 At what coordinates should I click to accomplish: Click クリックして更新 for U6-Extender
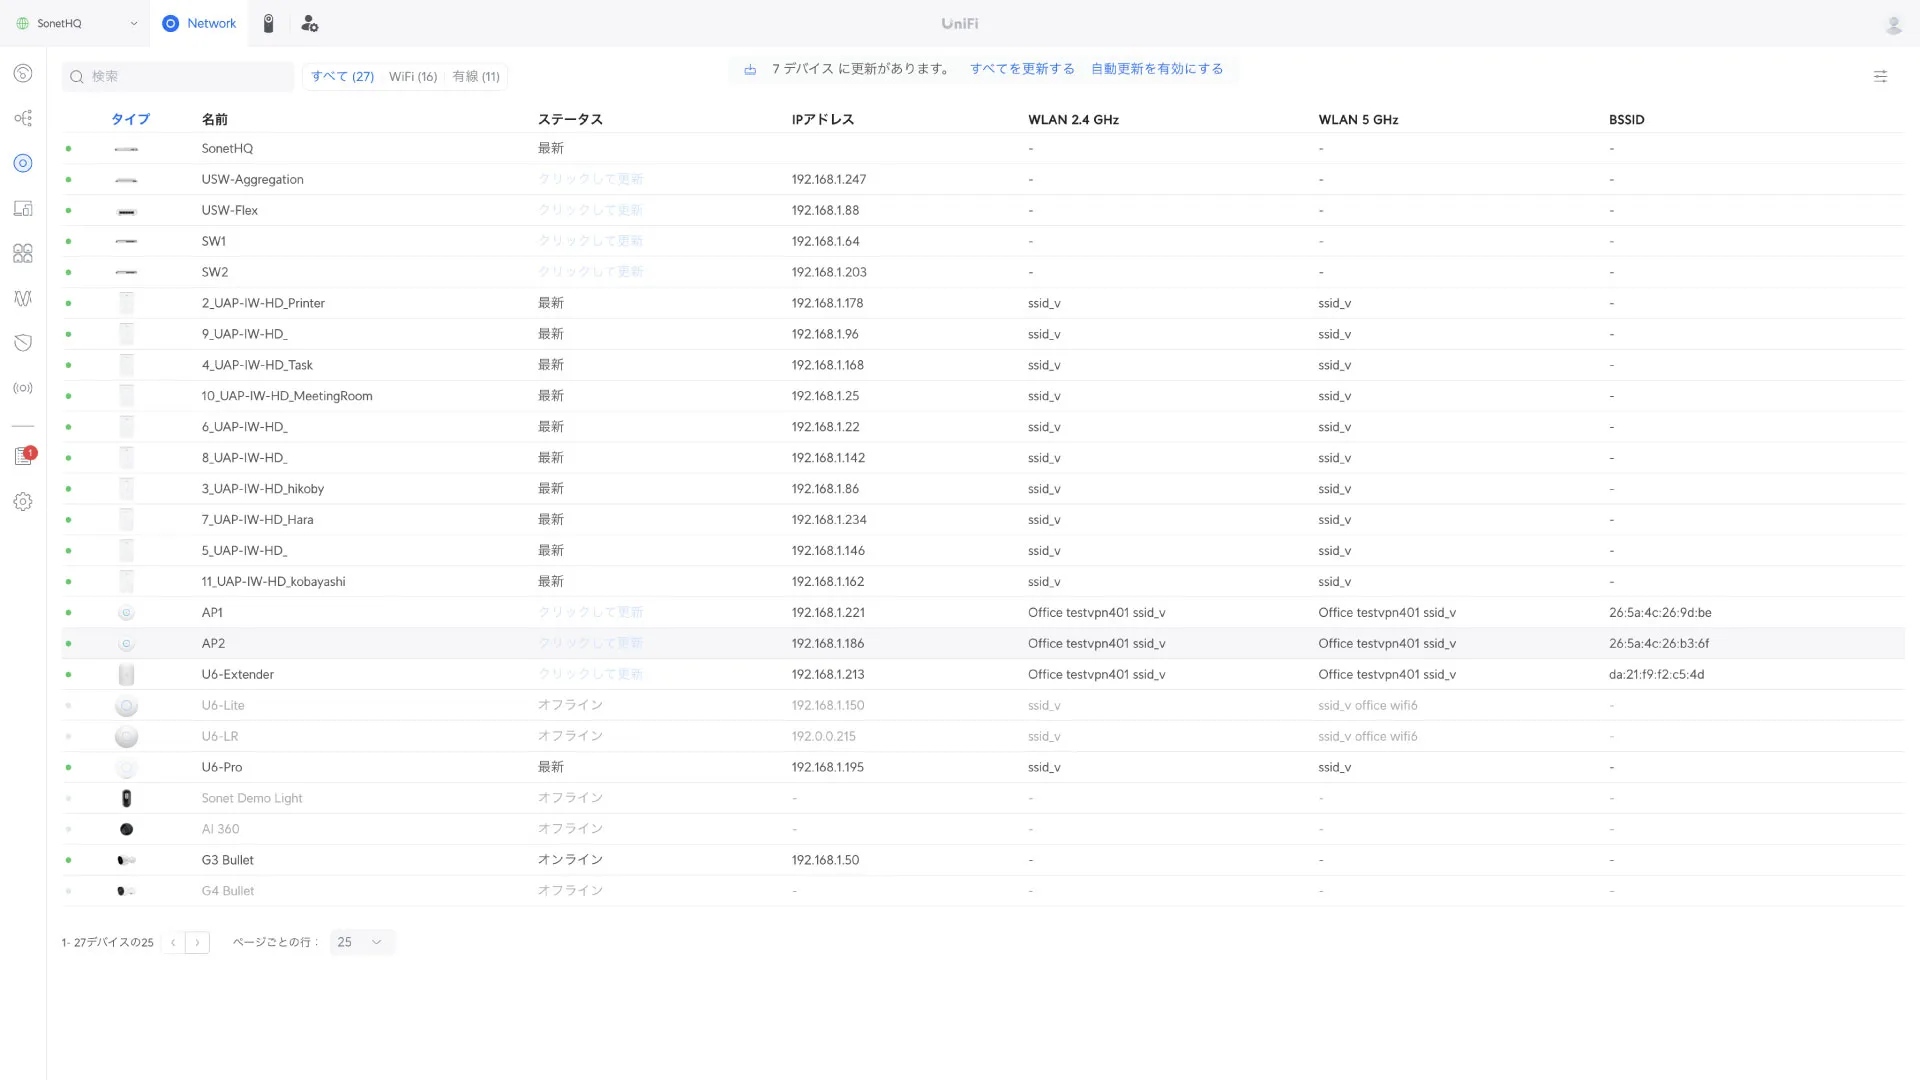[x=590, y=674]
